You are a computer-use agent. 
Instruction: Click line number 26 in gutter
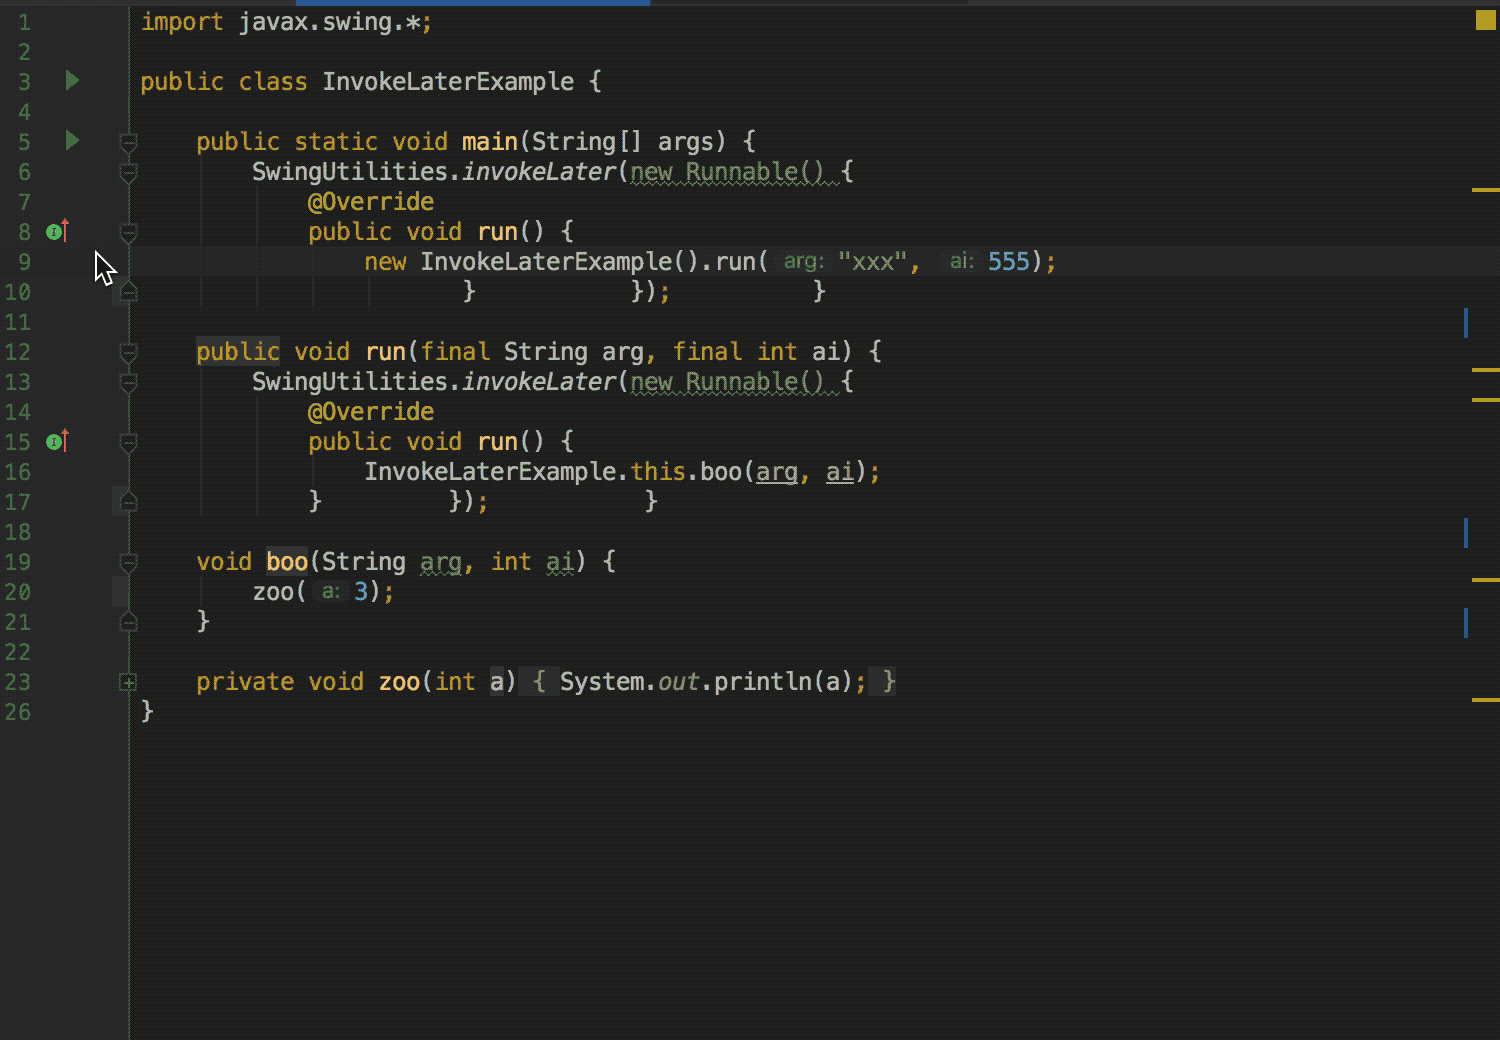pyautogui.click(x=18, y=712)
